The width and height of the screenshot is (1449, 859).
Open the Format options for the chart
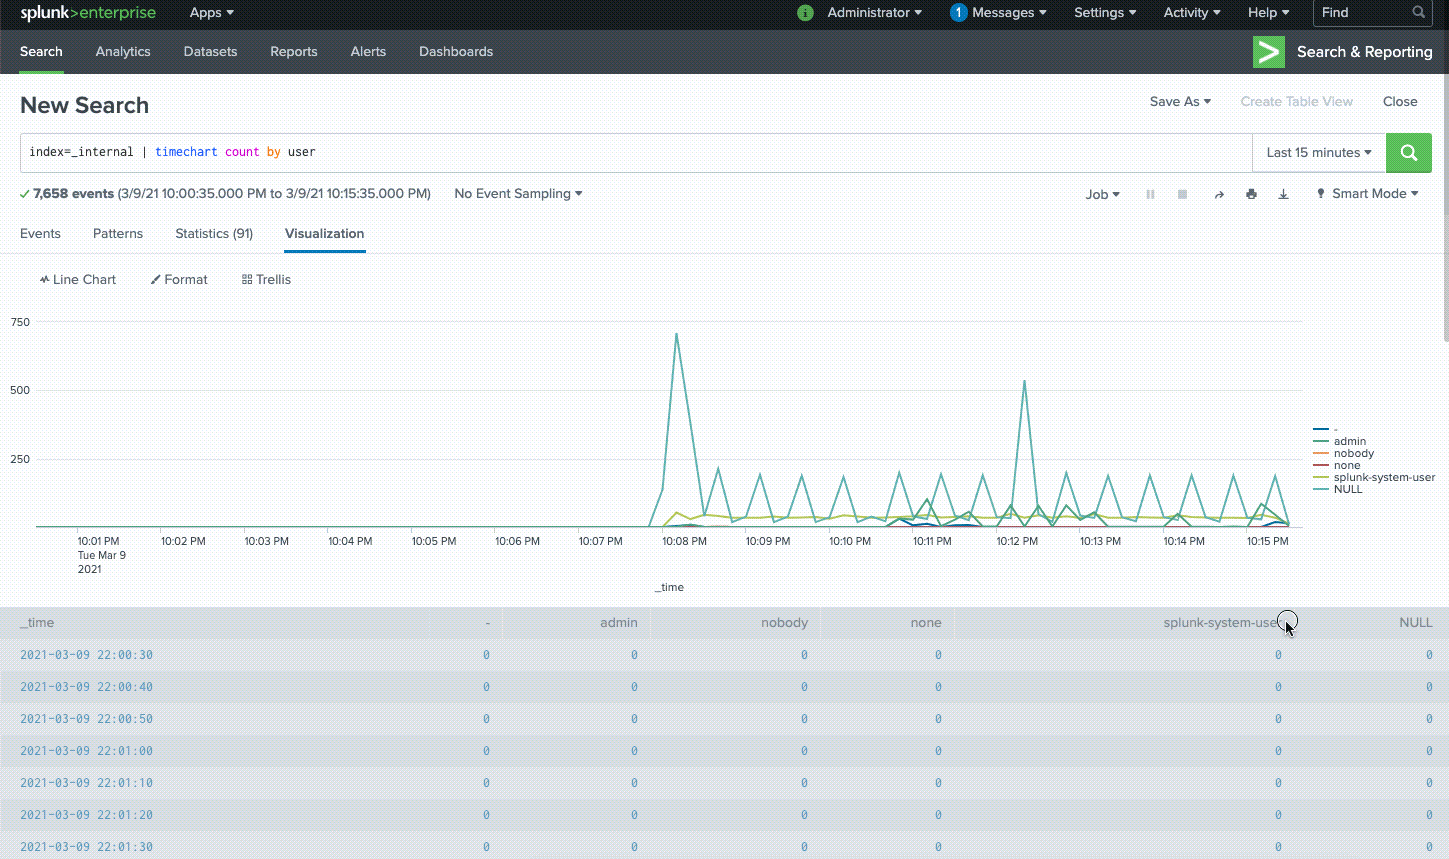(179, 279)
